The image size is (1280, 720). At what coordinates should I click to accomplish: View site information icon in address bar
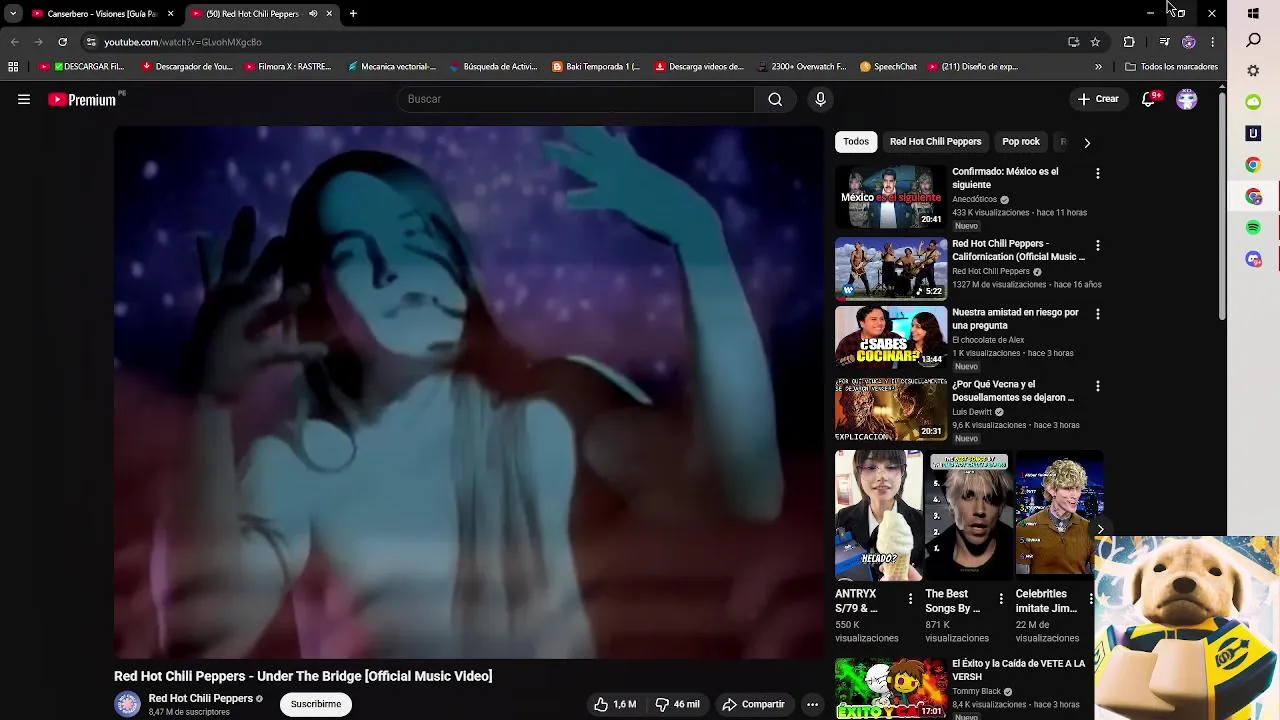91,42
